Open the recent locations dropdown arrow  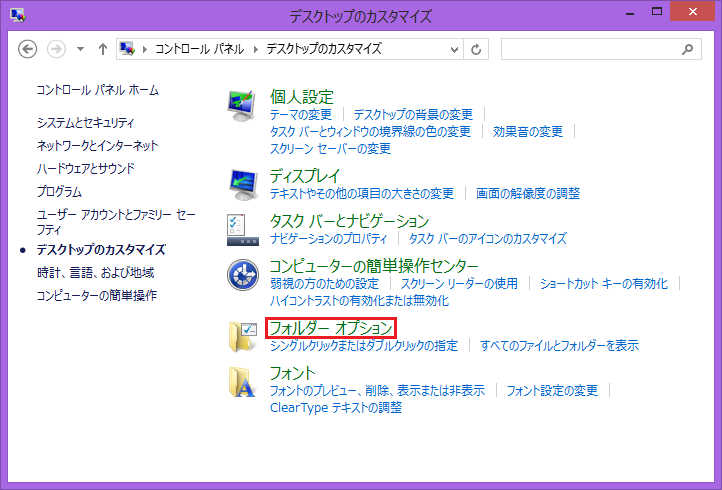point(79,49)
